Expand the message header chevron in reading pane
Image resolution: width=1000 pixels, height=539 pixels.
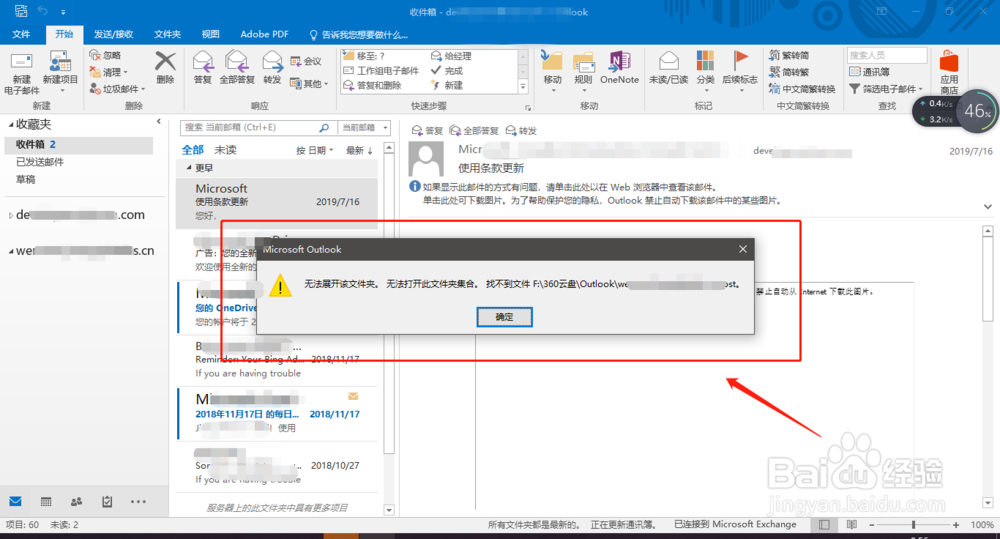coord(987,207)
